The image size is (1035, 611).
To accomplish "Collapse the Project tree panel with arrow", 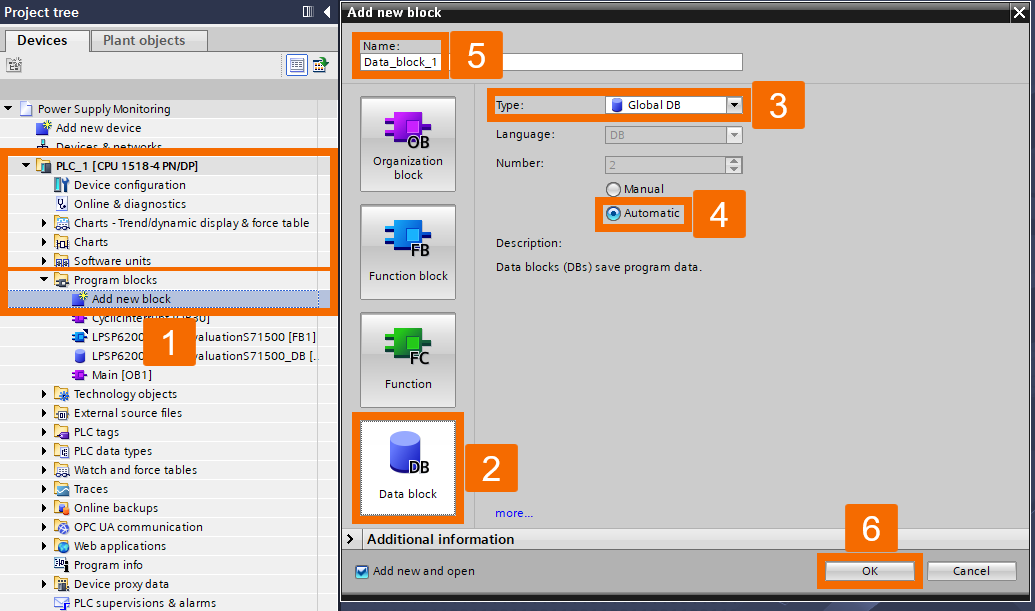I will [x=327, y=12].
